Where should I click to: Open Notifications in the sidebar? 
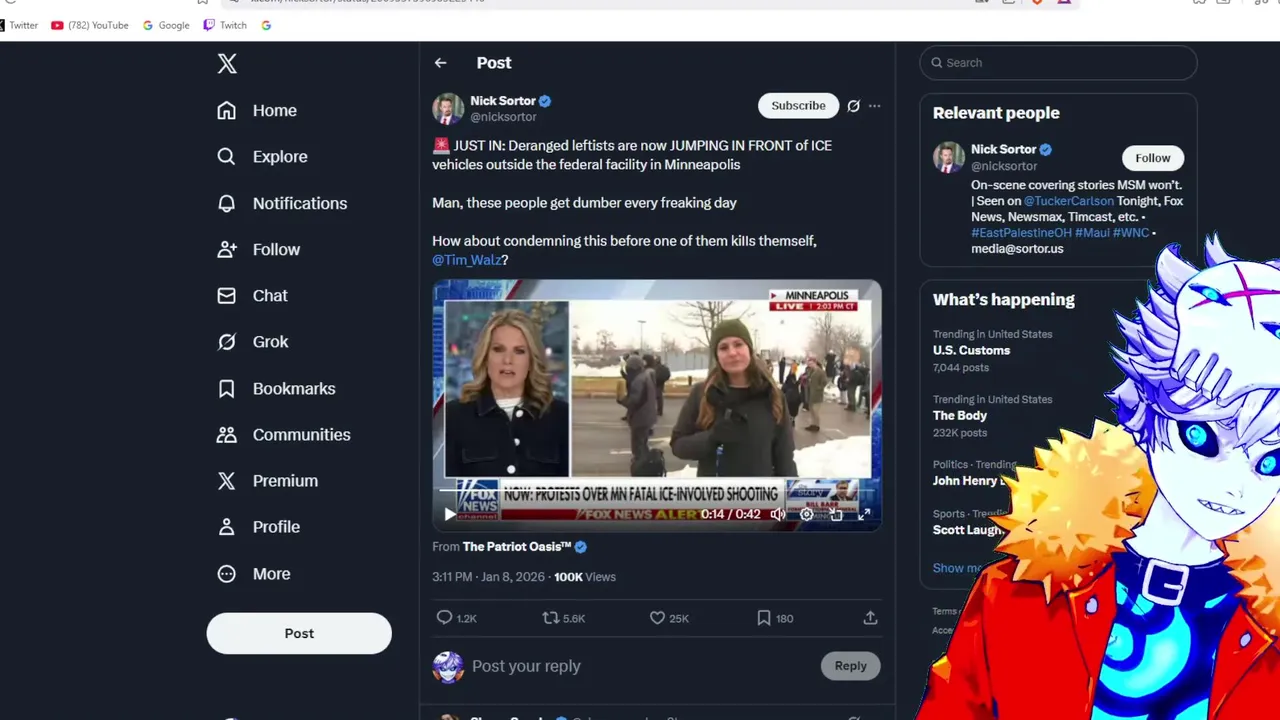282,203
